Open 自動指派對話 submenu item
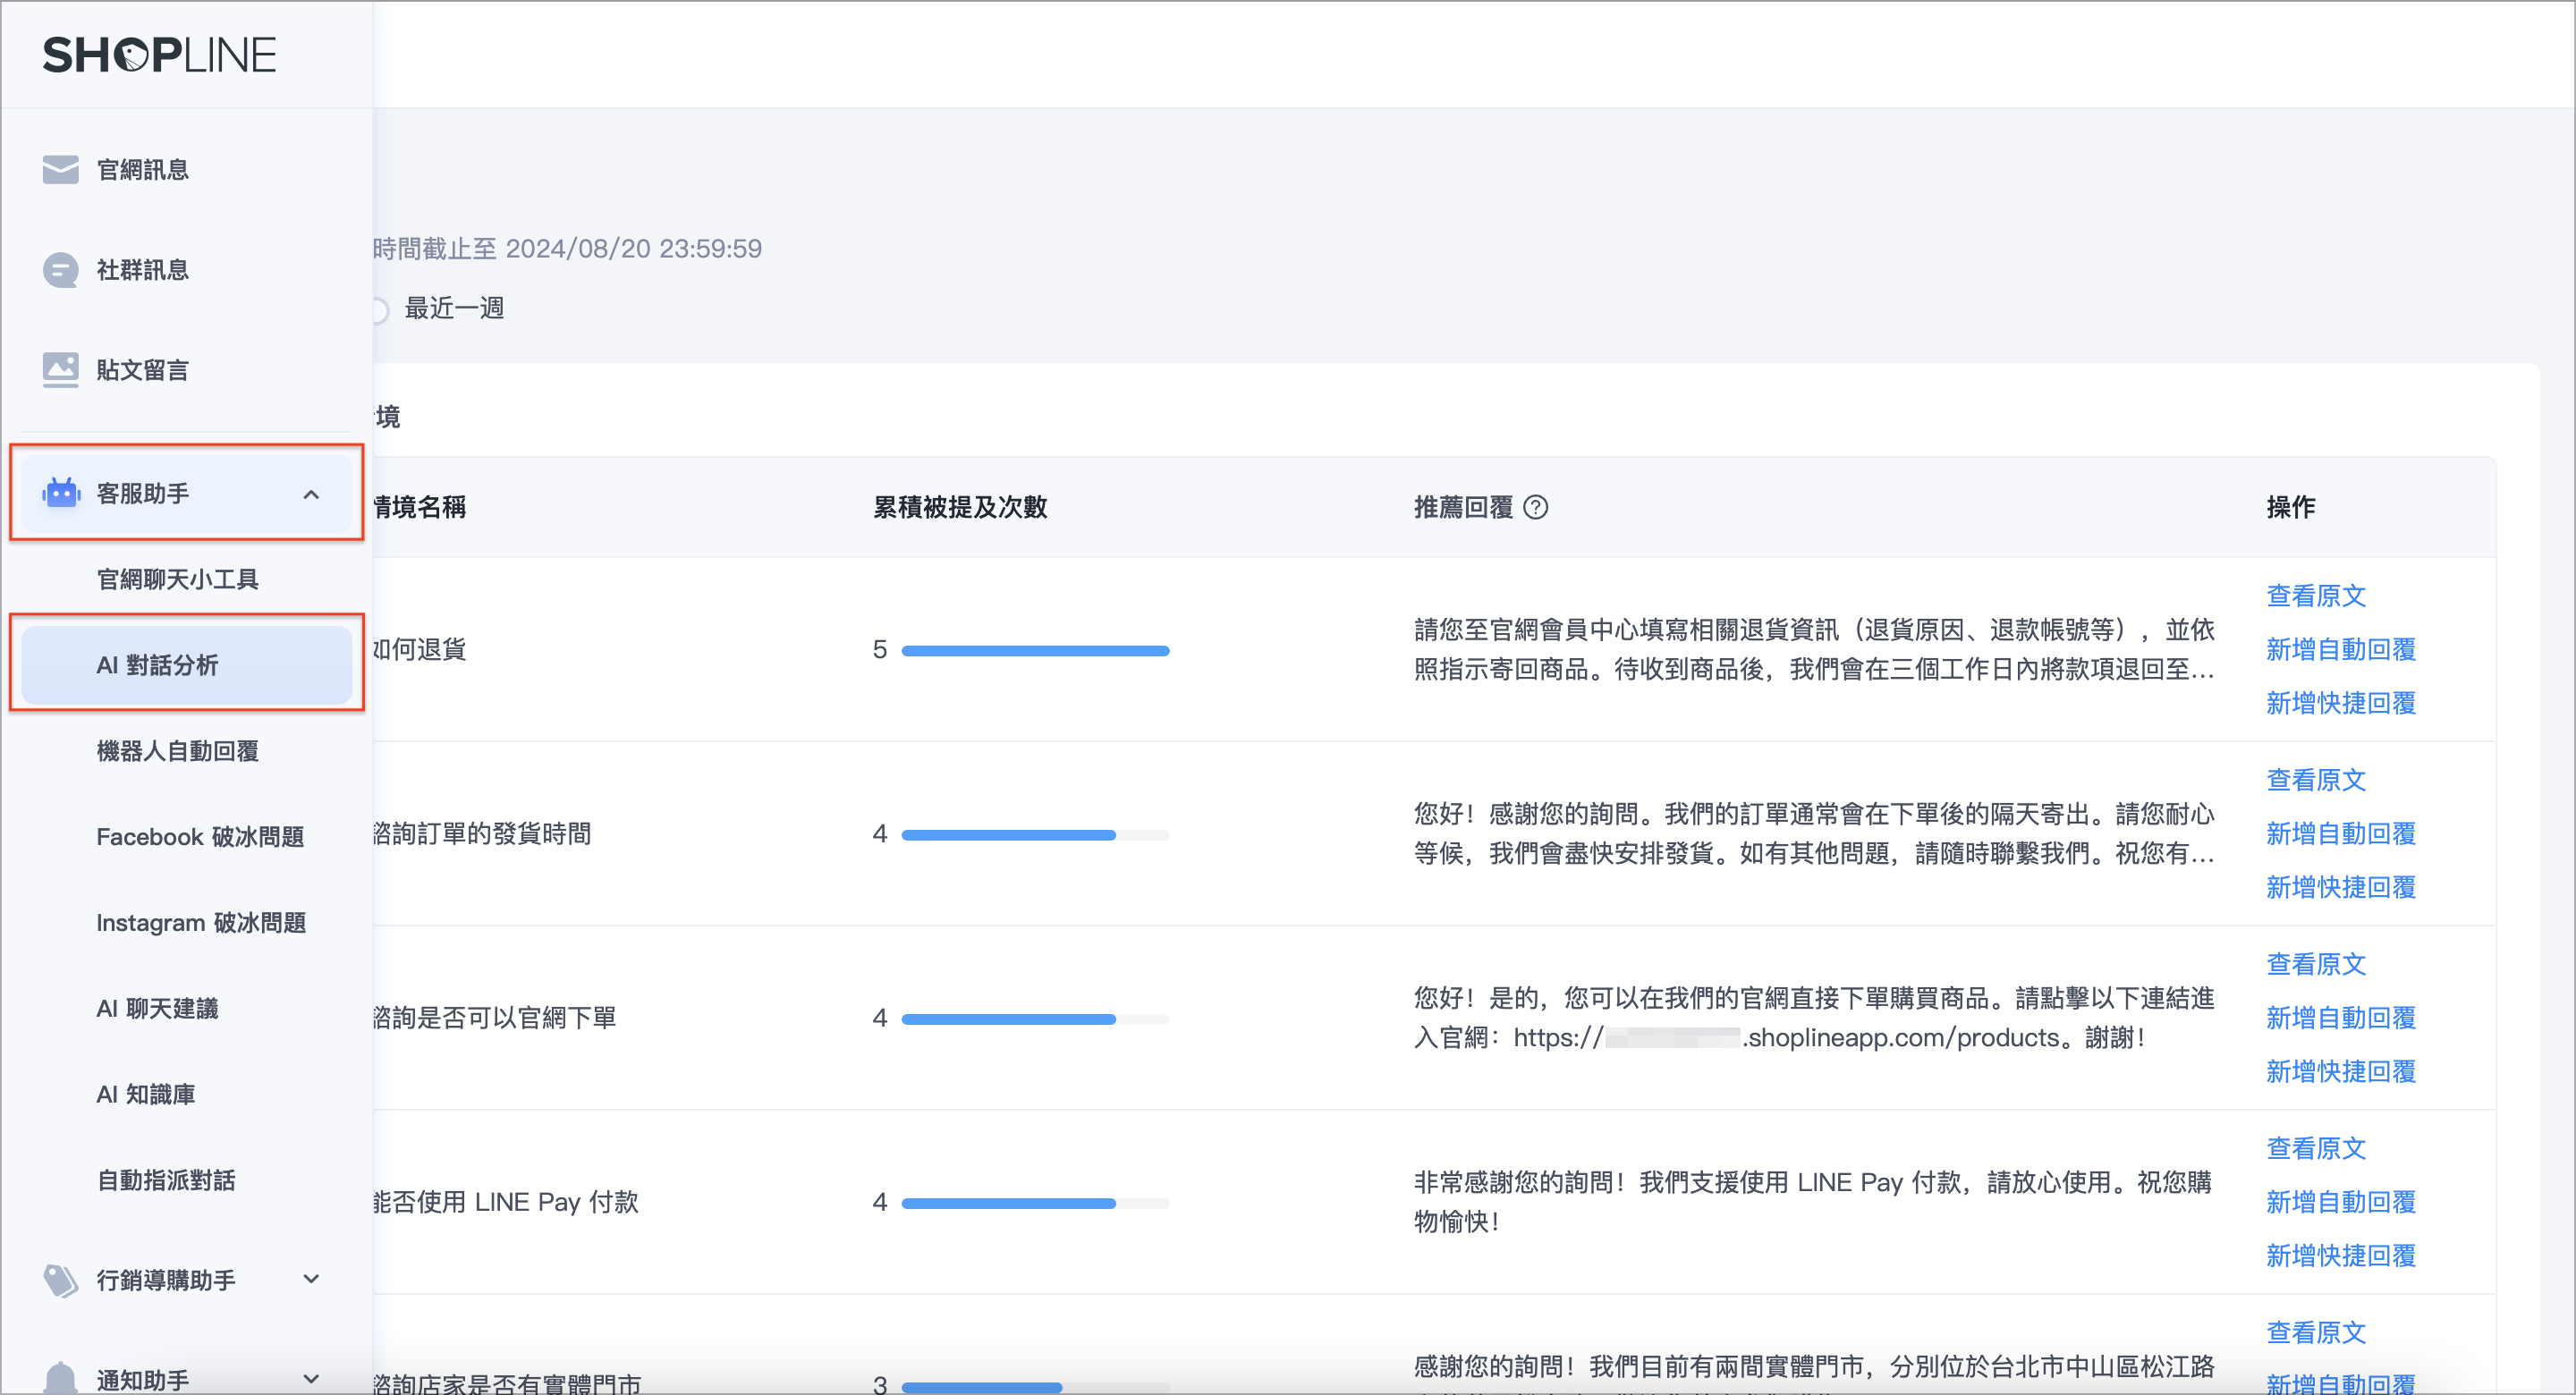This screenshot has height=1395, width=2576. point(166,1181)
